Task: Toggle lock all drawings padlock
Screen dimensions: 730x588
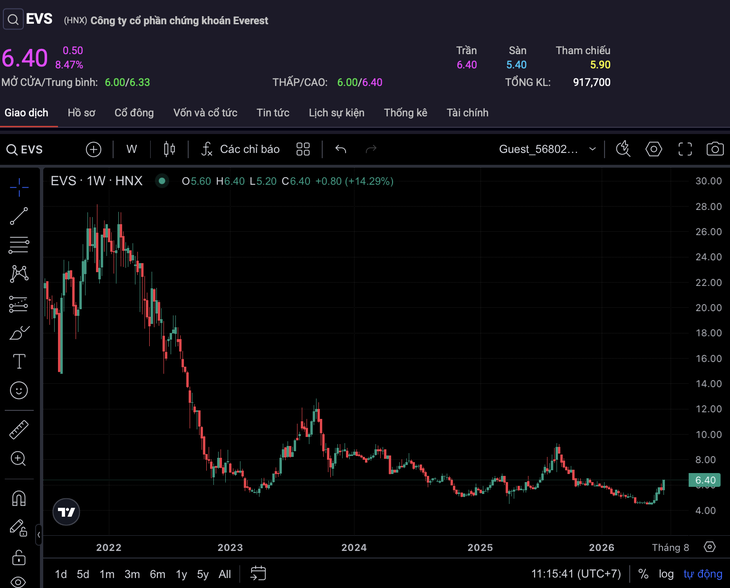Action: pos(19,557)
